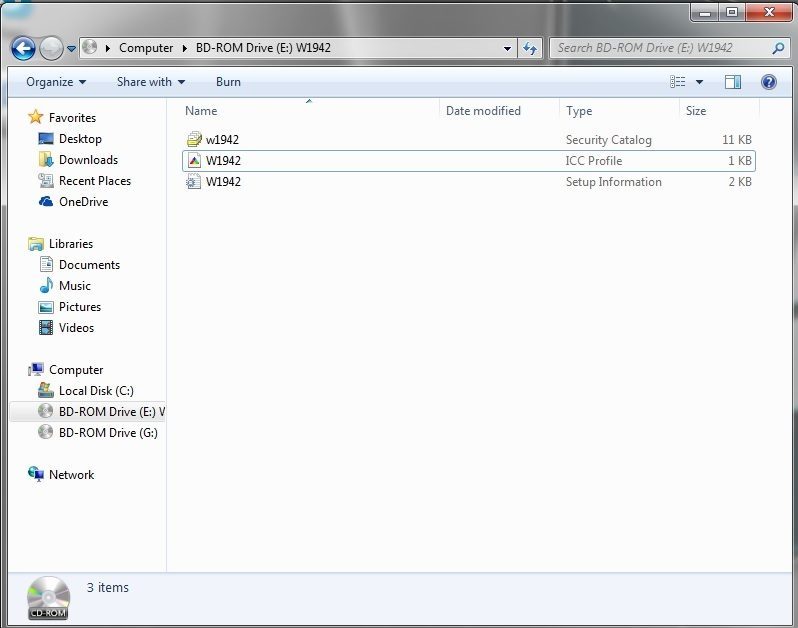Viewport: 798px width, 628px height.
Task: Refresh the folder view
Action: 530,48
